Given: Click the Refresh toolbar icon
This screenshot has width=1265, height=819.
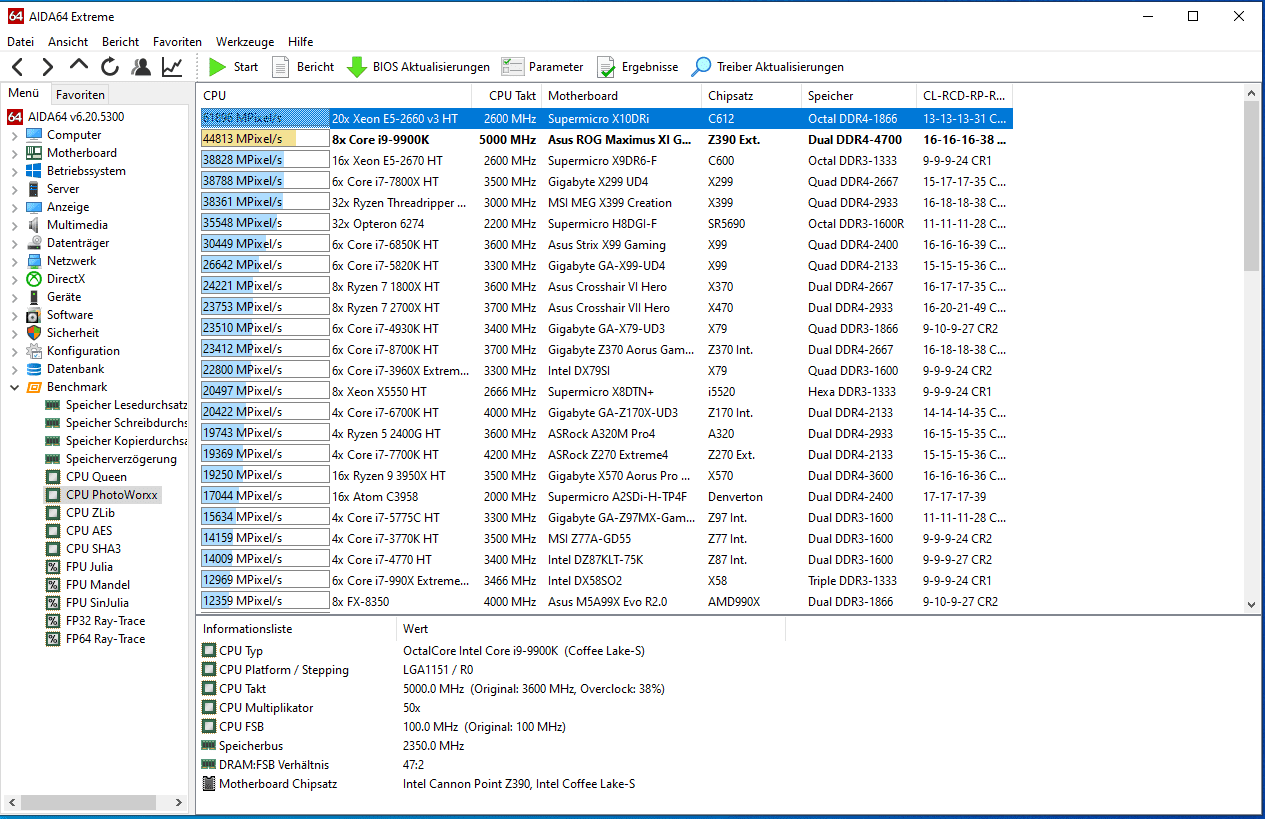Looking at the screenshot, I should (x=110, y=67).
